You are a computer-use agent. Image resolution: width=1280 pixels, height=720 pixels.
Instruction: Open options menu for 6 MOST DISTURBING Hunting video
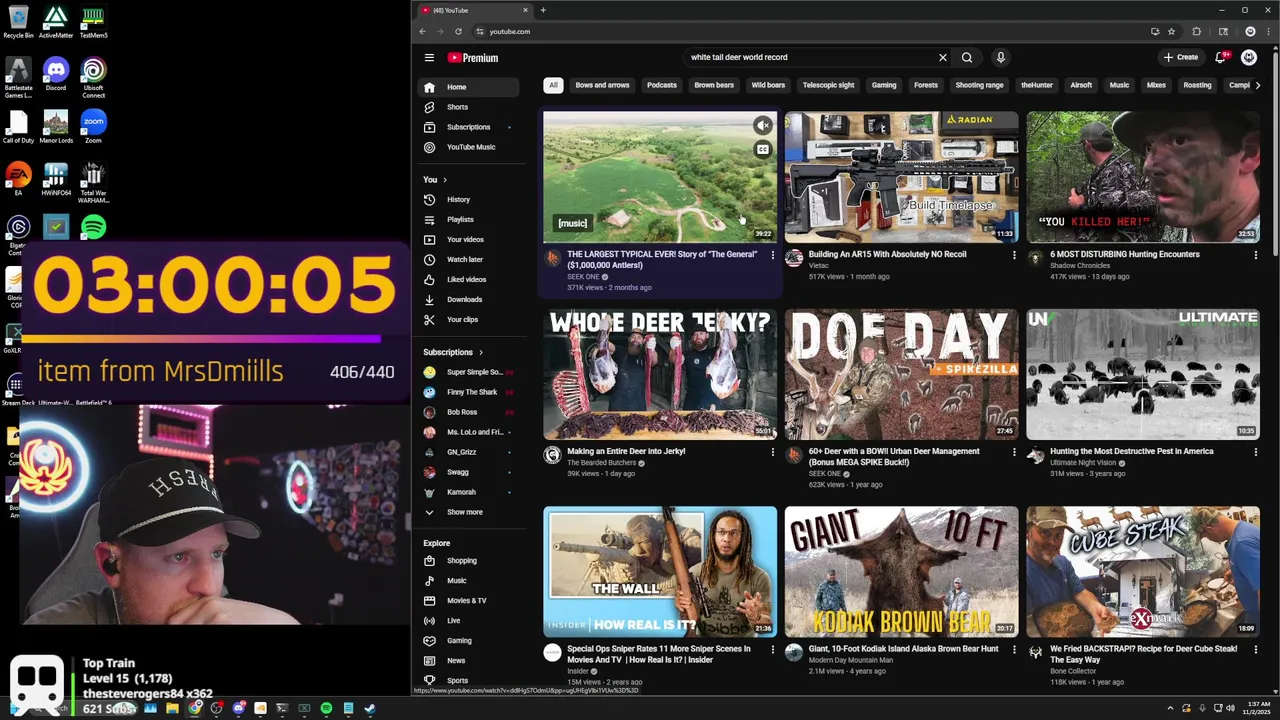click(1255, 256)
